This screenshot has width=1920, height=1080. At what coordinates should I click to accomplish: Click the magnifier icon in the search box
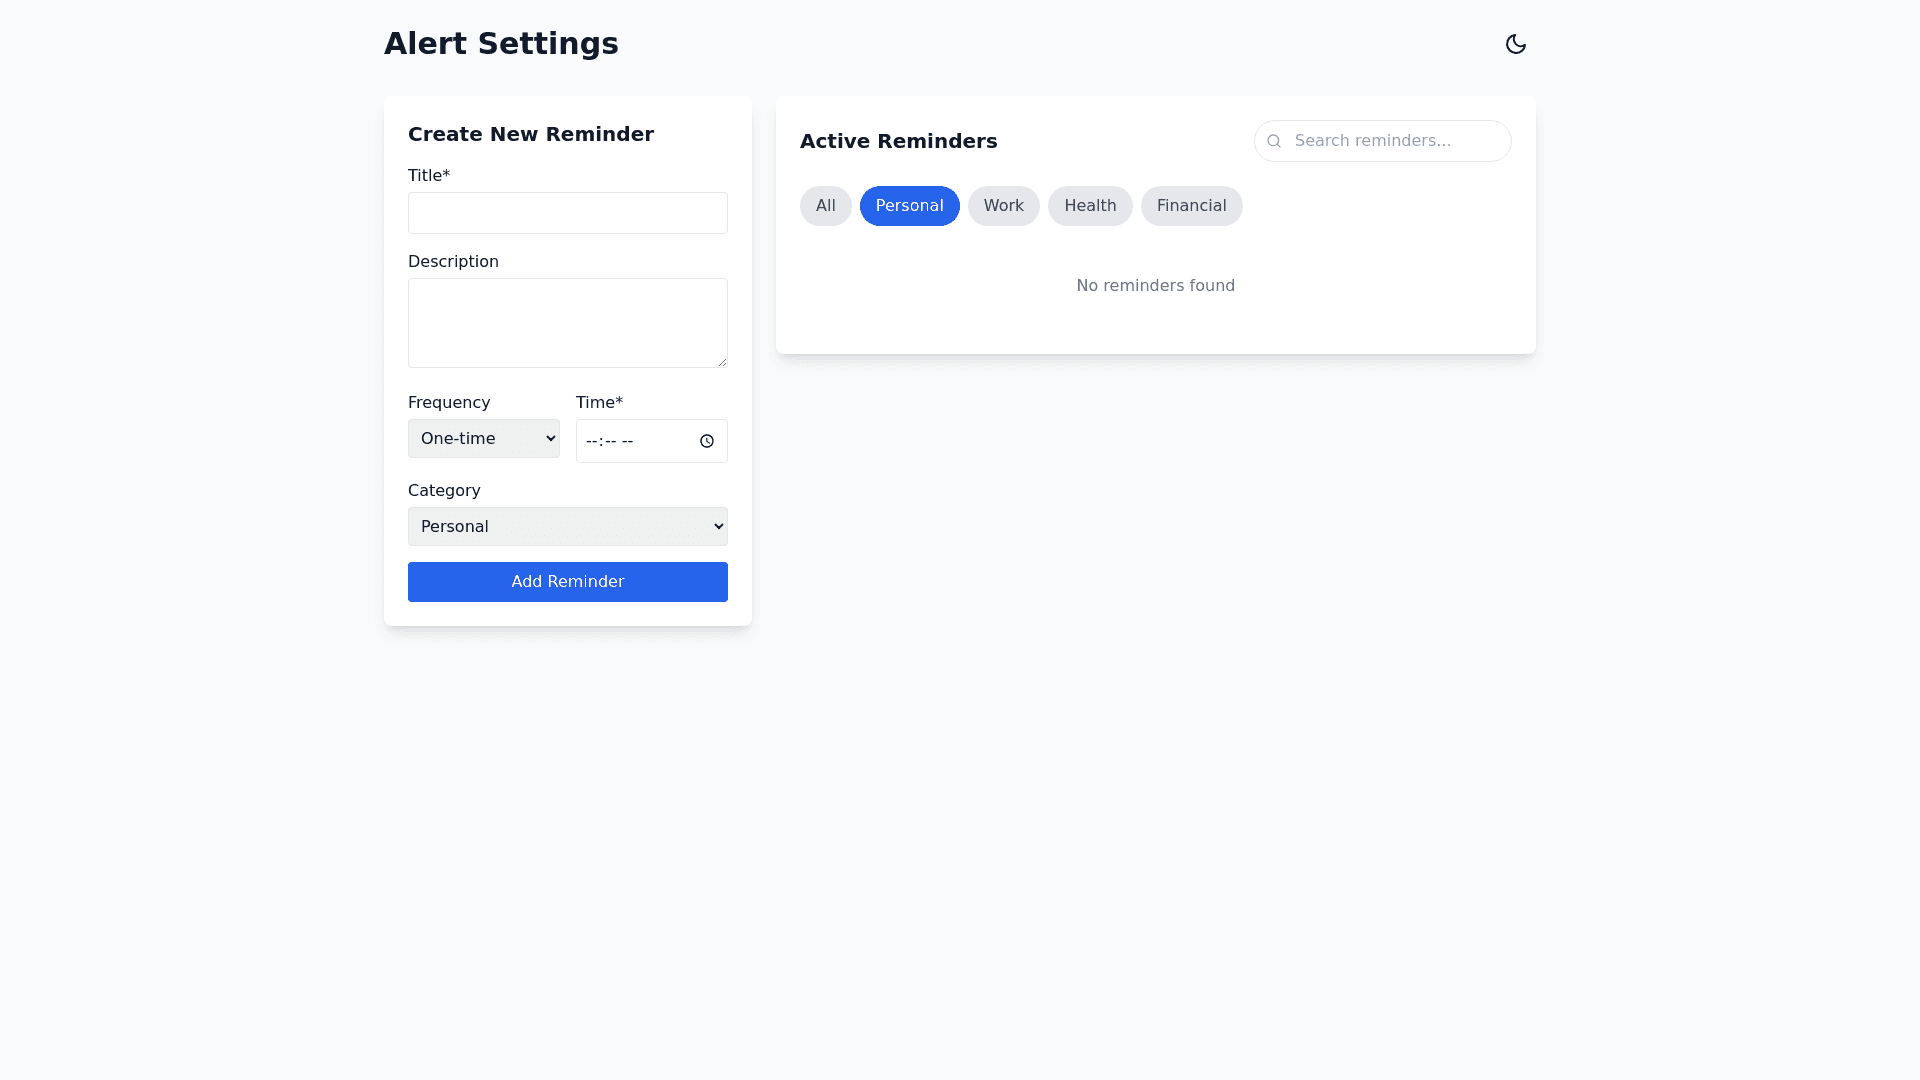[x=1274, y=141]
